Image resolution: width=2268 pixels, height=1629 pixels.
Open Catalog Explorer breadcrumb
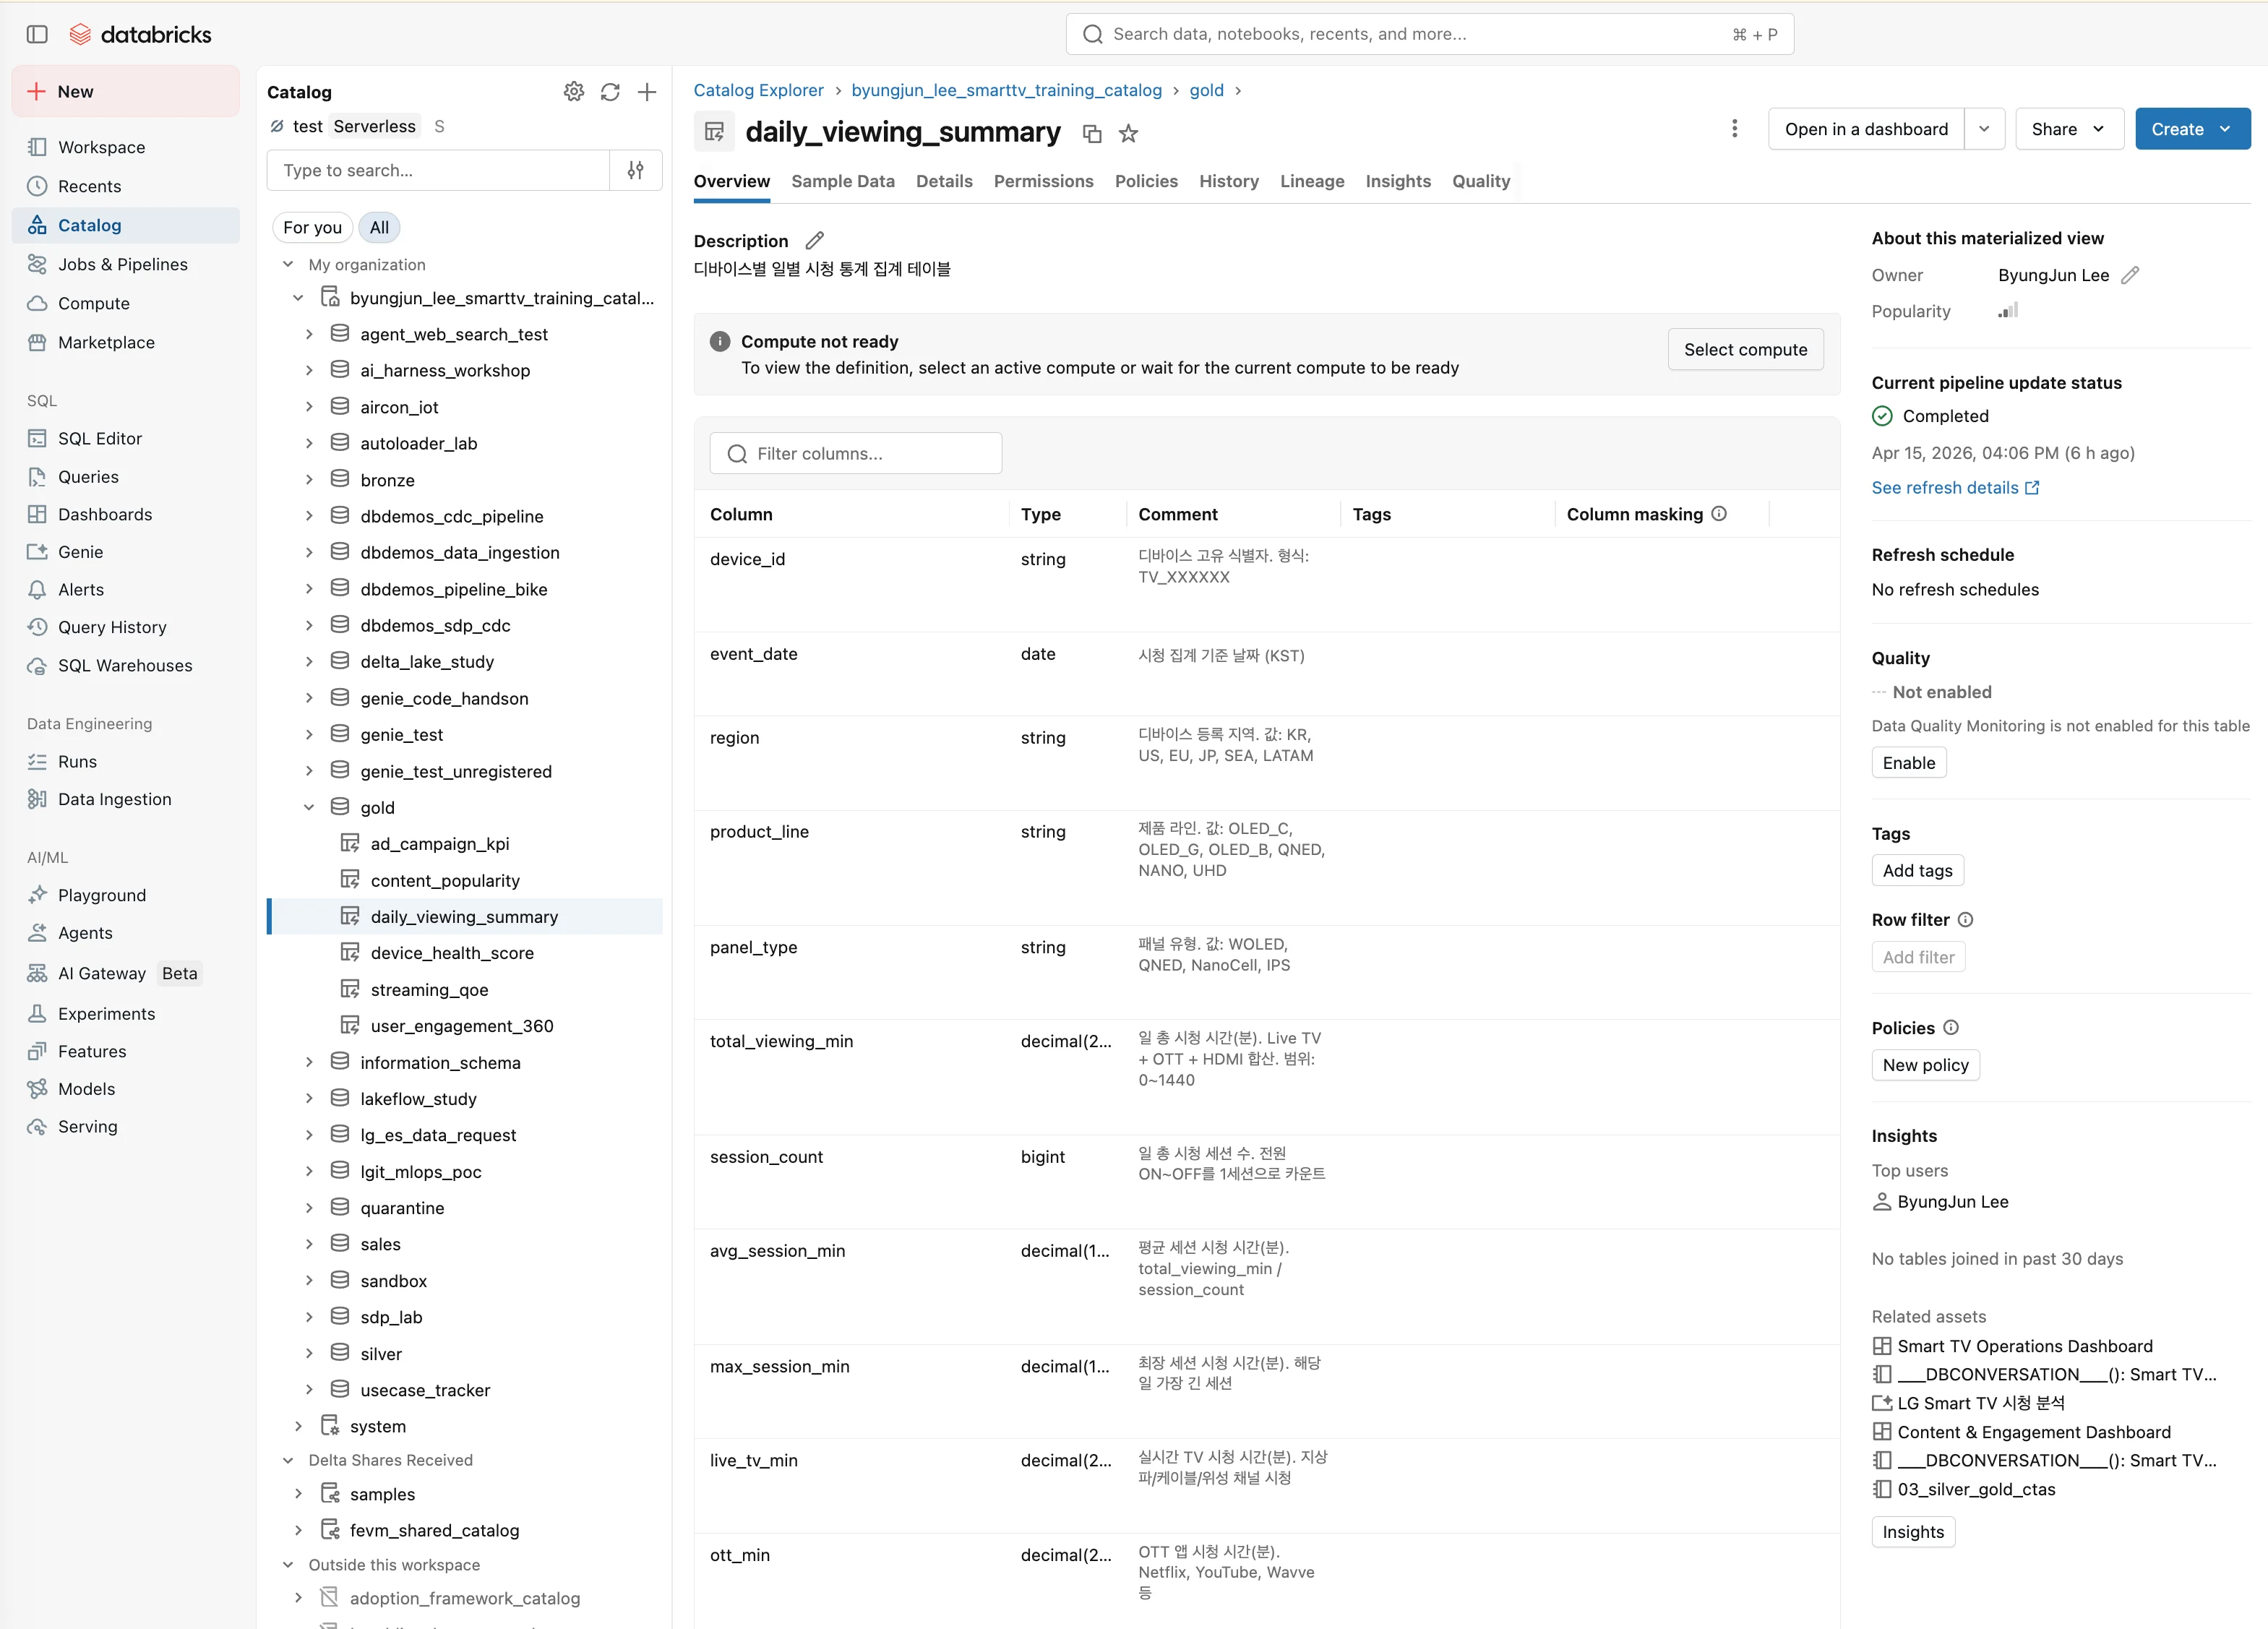[758, 90]
